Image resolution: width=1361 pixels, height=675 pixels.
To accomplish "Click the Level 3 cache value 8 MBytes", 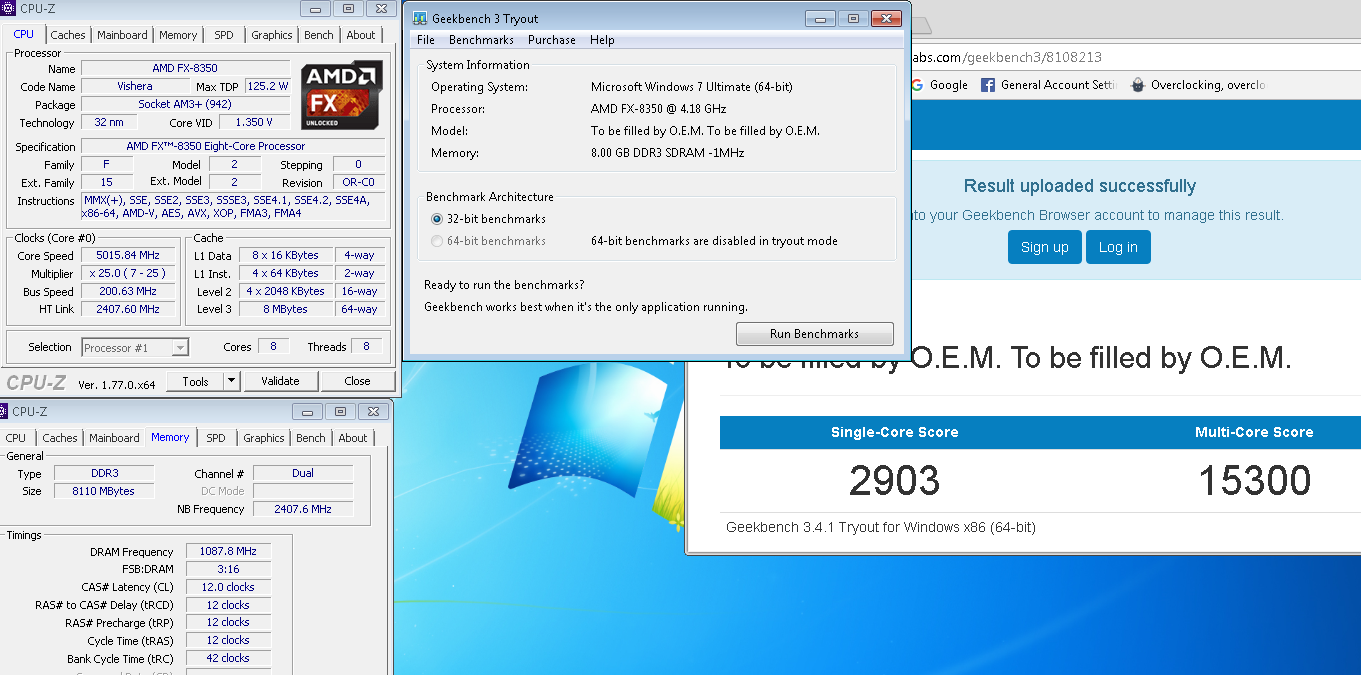I will 287,310.
